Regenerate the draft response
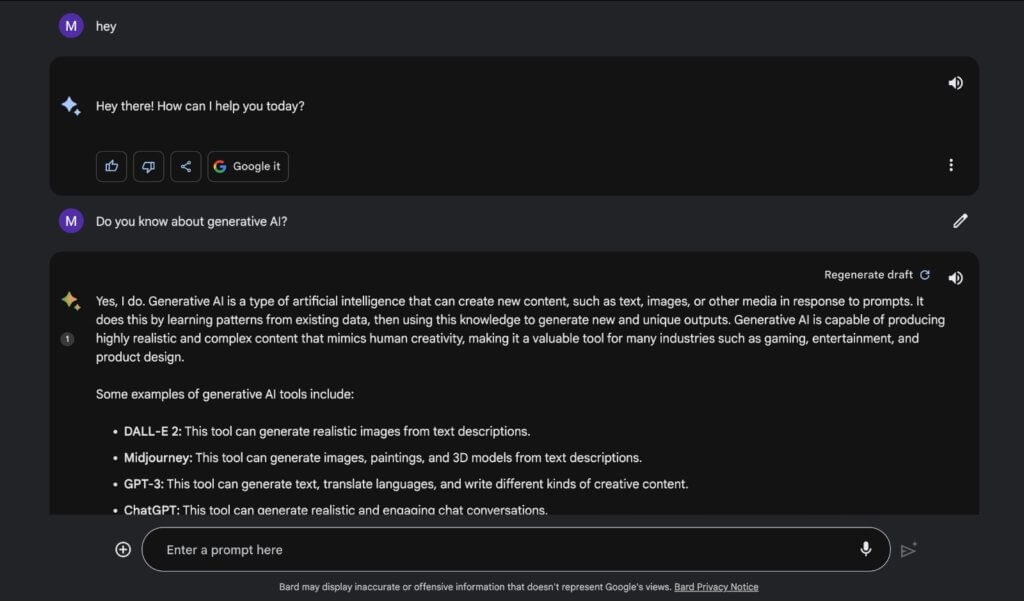 coord(869,275)
